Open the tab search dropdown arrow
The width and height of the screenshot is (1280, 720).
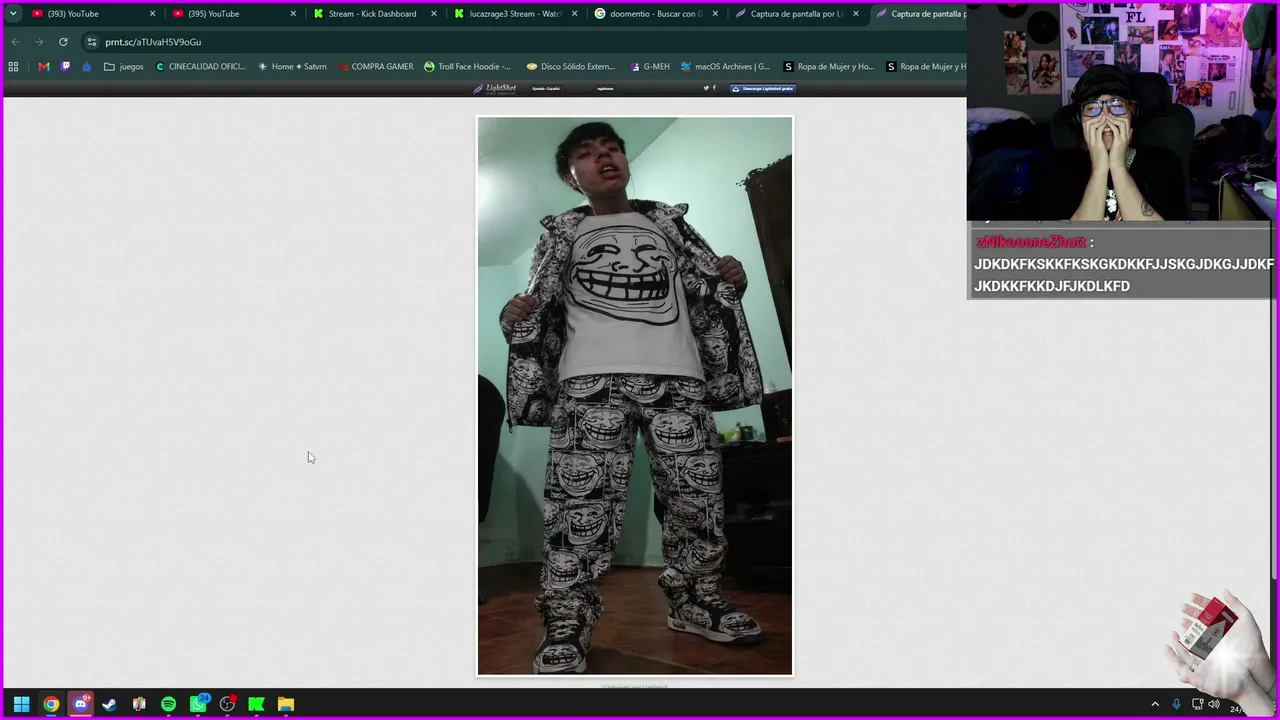[x=13, y=14]
